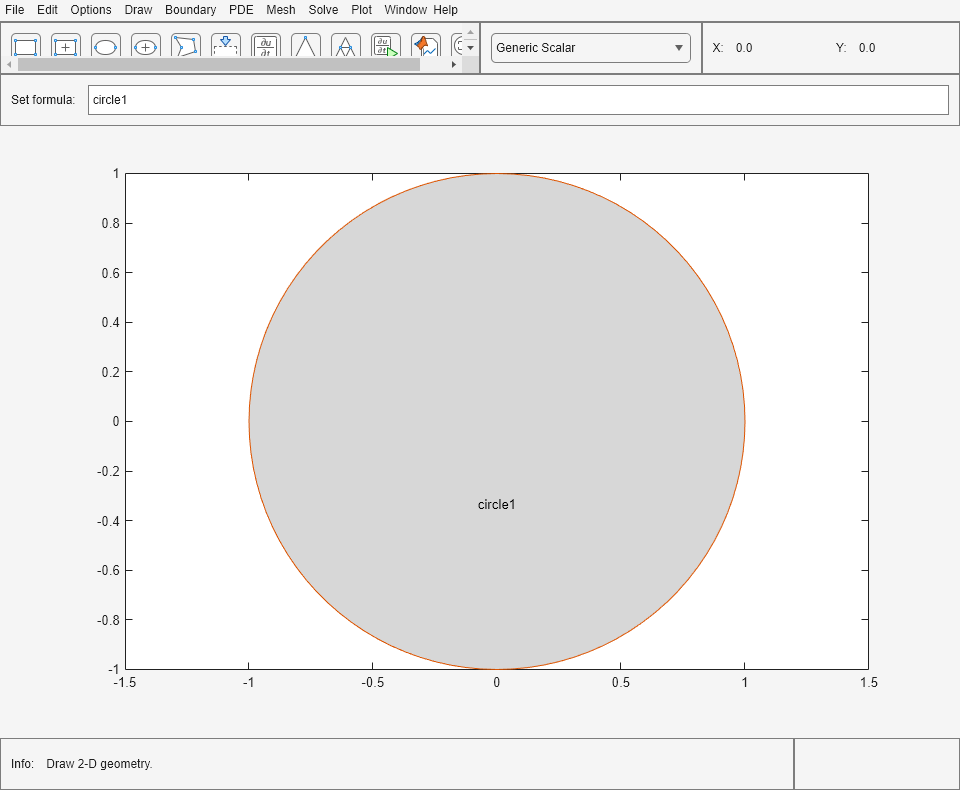960x790 pixels.
Task: Select the centered ellipse drawing tool
Action: pyautogui.click(x=146, y=46)
